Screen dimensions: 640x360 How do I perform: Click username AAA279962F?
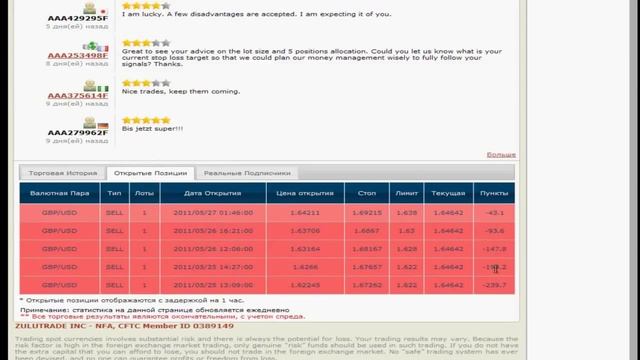[78, 133]
